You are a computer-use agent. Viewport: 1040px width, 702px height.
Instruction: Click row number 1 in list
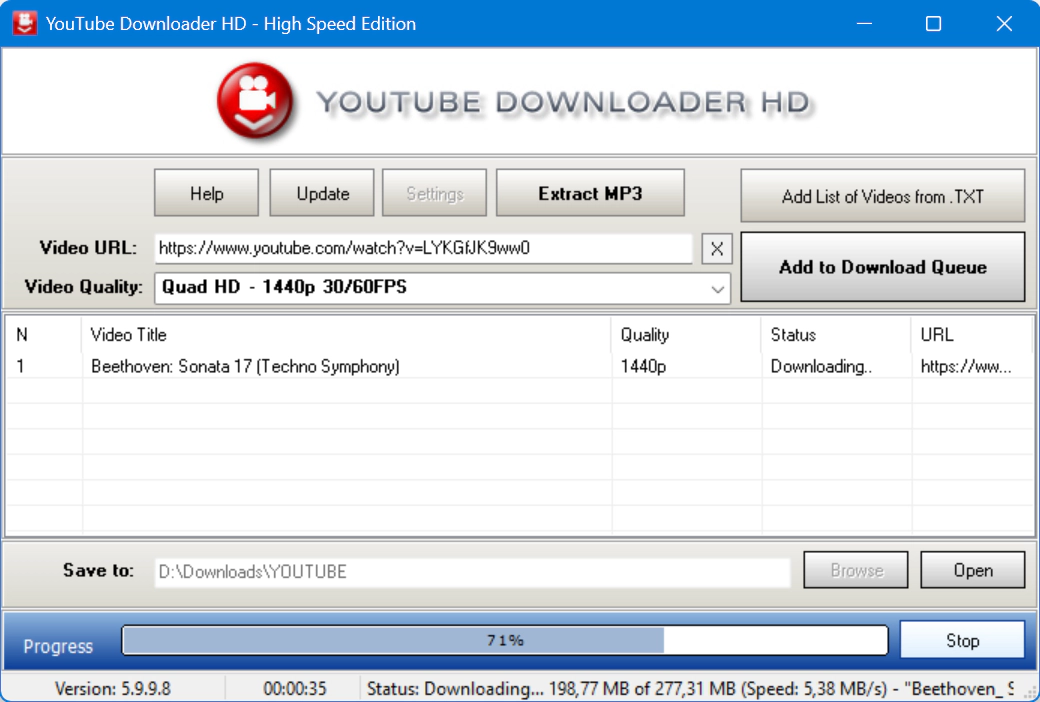click(x=21, y=366)
